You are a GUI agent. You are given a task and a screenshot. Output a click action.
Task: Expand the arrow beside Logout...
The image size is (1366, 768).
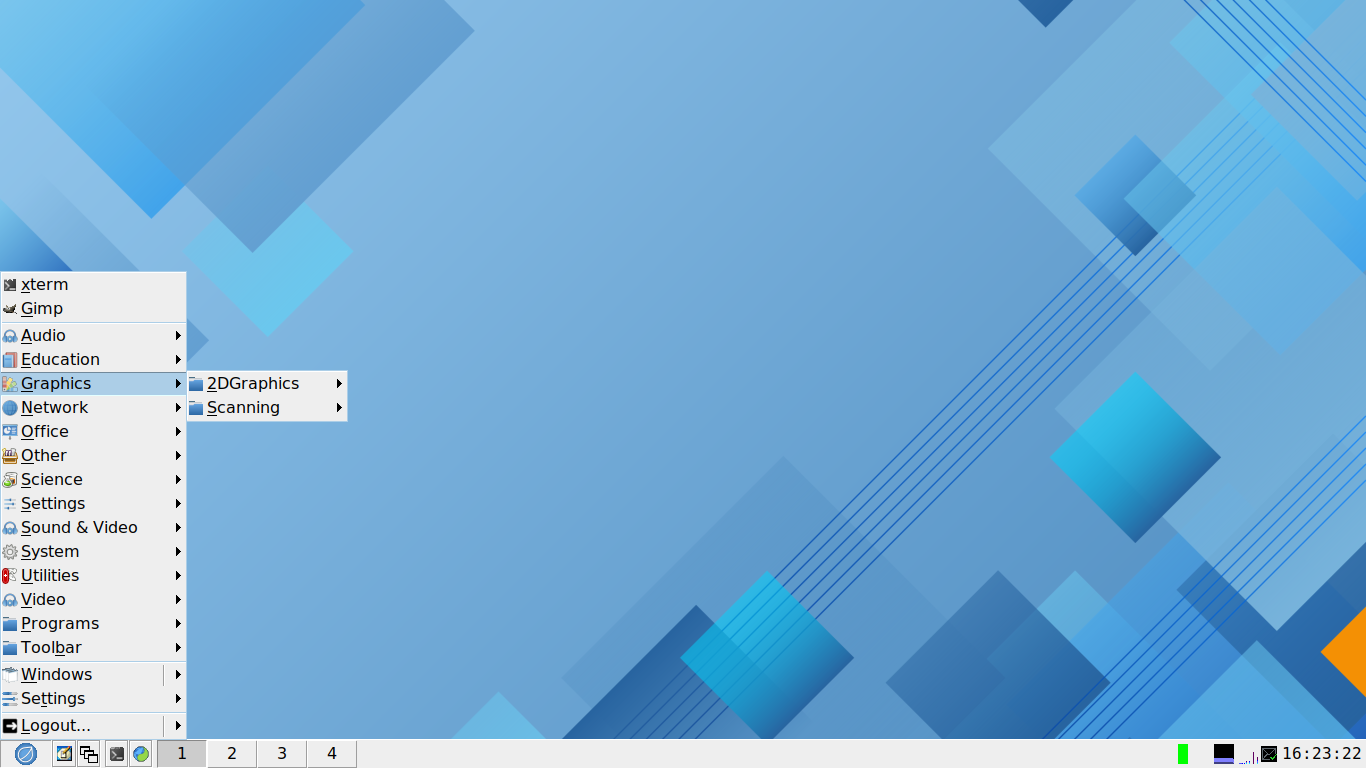pos(178,726)
